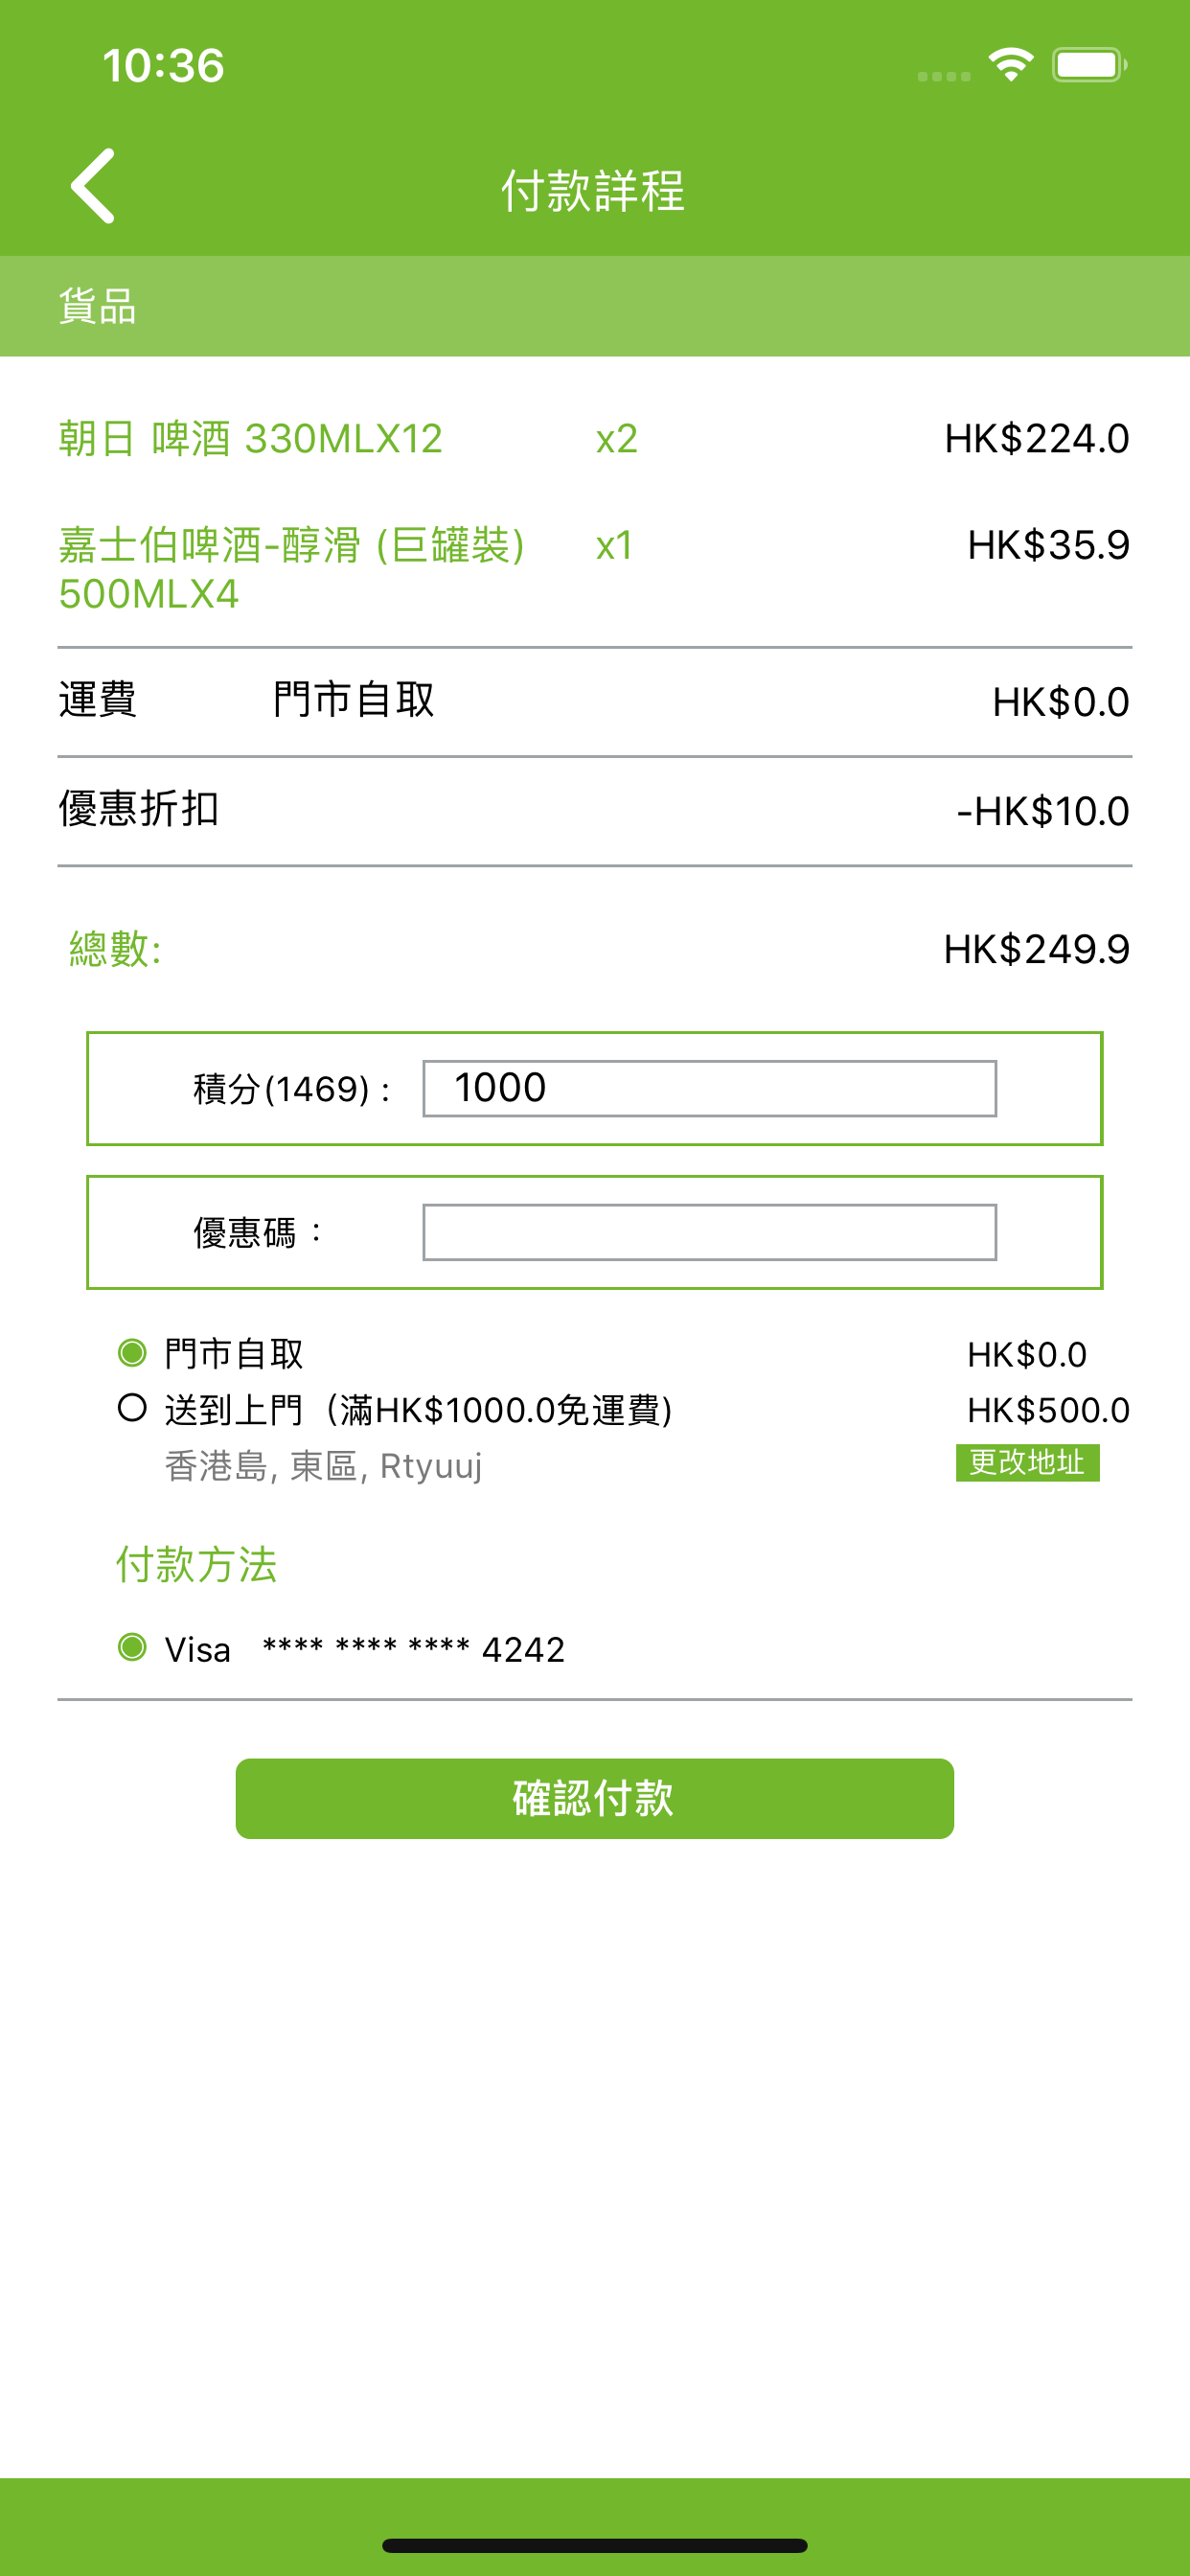Viewport: 1190px width, 2576px height.
Task: Tap the 總數 total amount HK$249.9
Action: click(x=1036, y=949)
